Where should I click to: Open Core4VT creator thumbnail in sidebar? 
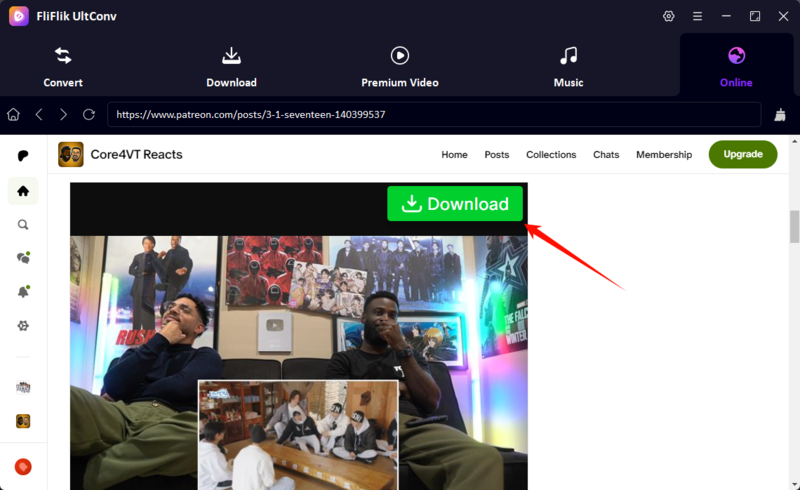pyautogui.click(x=23, y=421)
